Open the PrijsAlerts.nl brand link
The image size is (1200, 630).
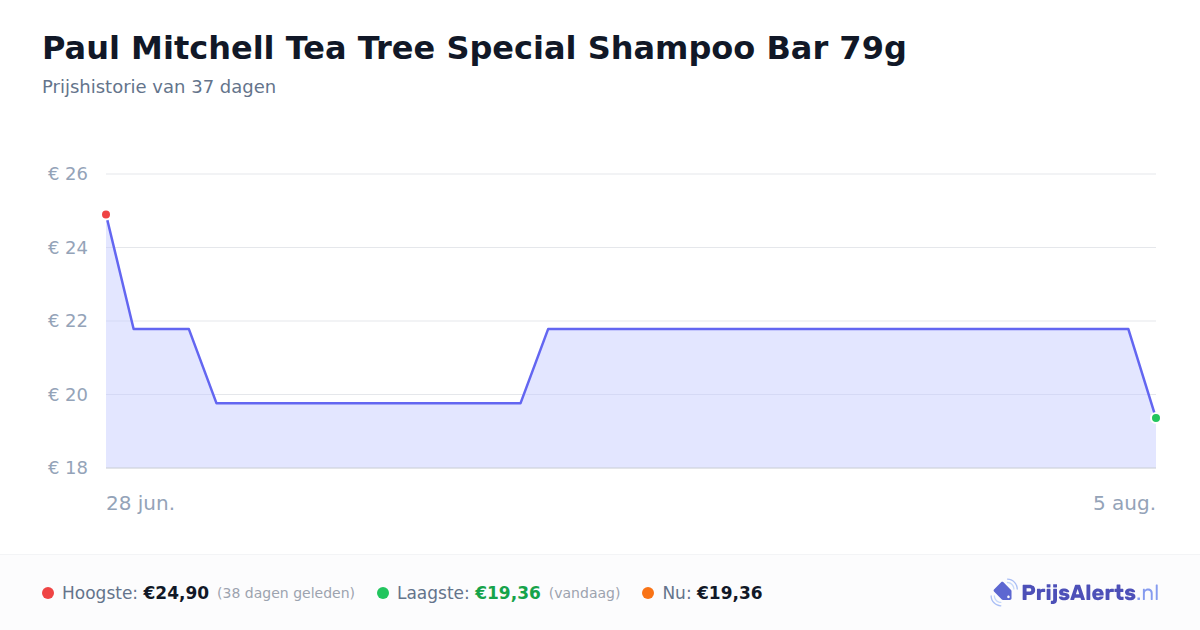point(1075,593)
